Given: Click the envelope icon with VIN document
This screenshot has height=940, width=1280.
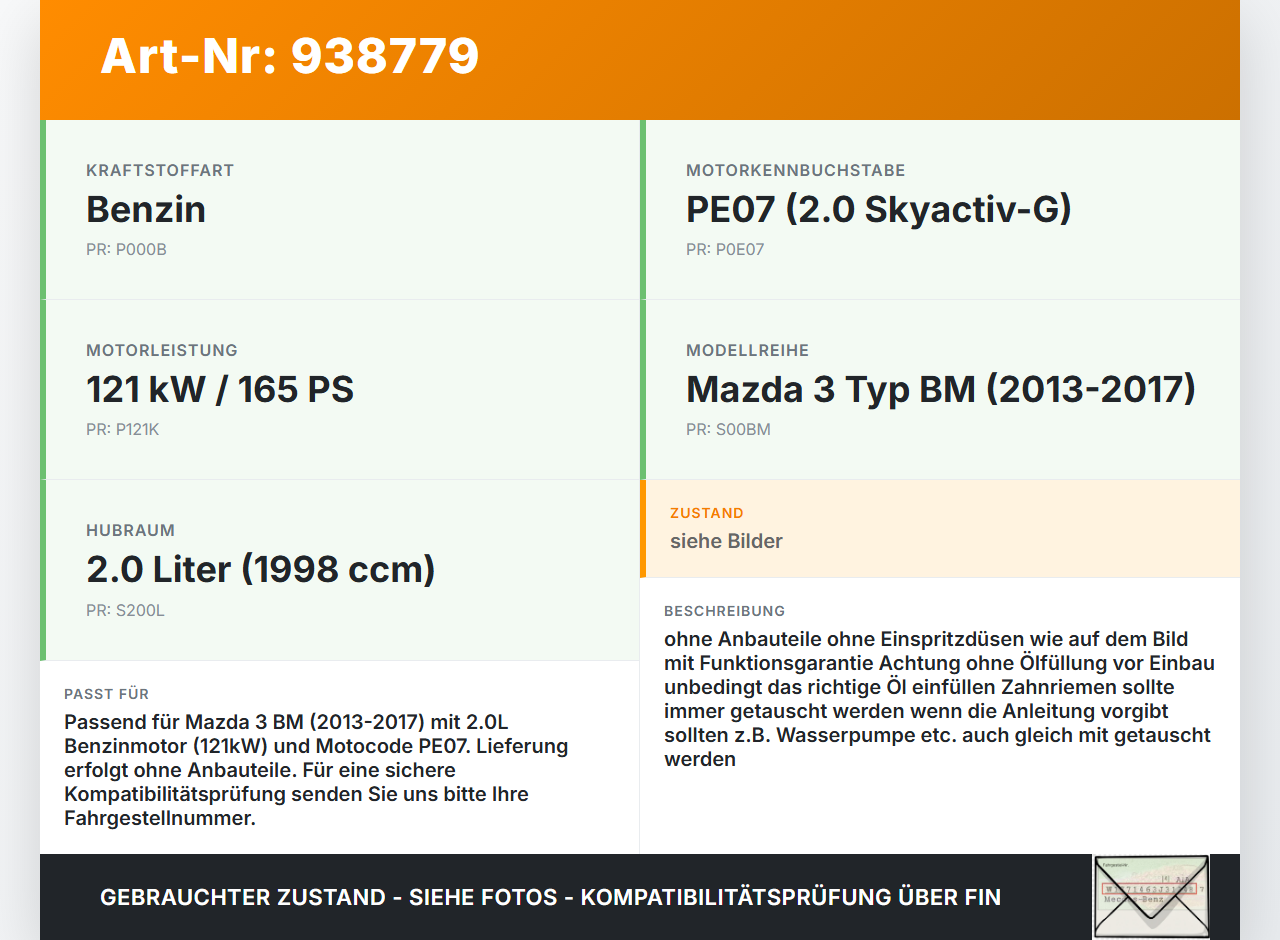Looking at the screenshot, I should click(x=1151, y=896).
